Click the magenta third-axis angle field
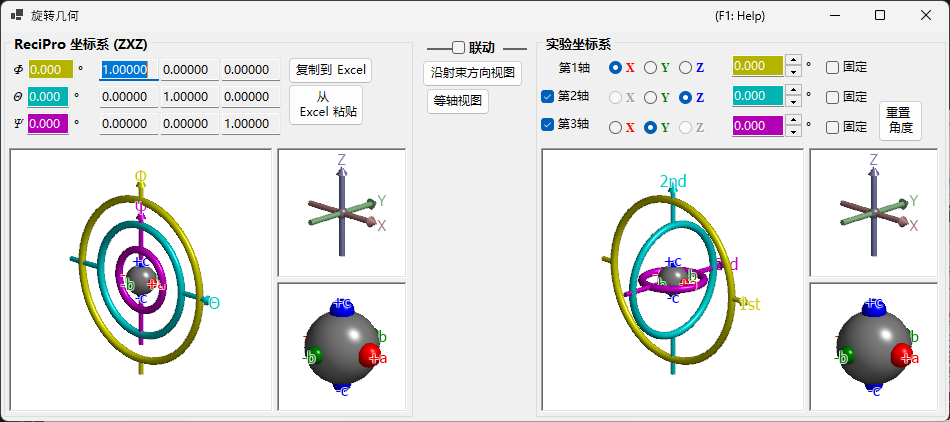 758,126
